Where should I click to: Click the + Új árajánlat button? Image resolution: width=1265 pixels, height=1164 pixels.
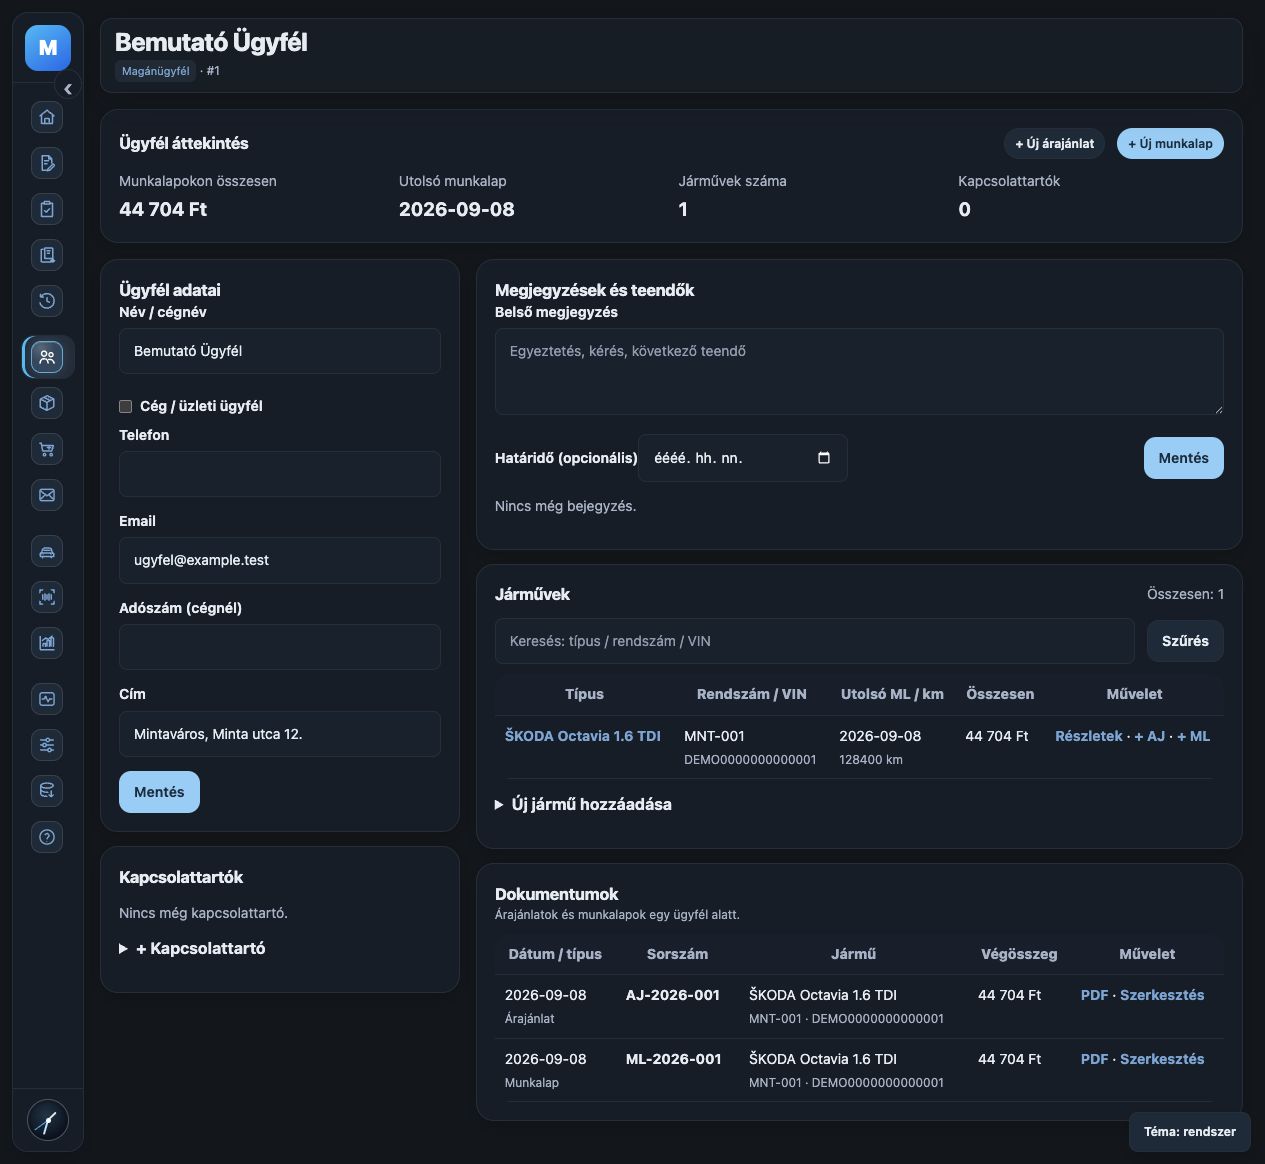click(1054, 144)
